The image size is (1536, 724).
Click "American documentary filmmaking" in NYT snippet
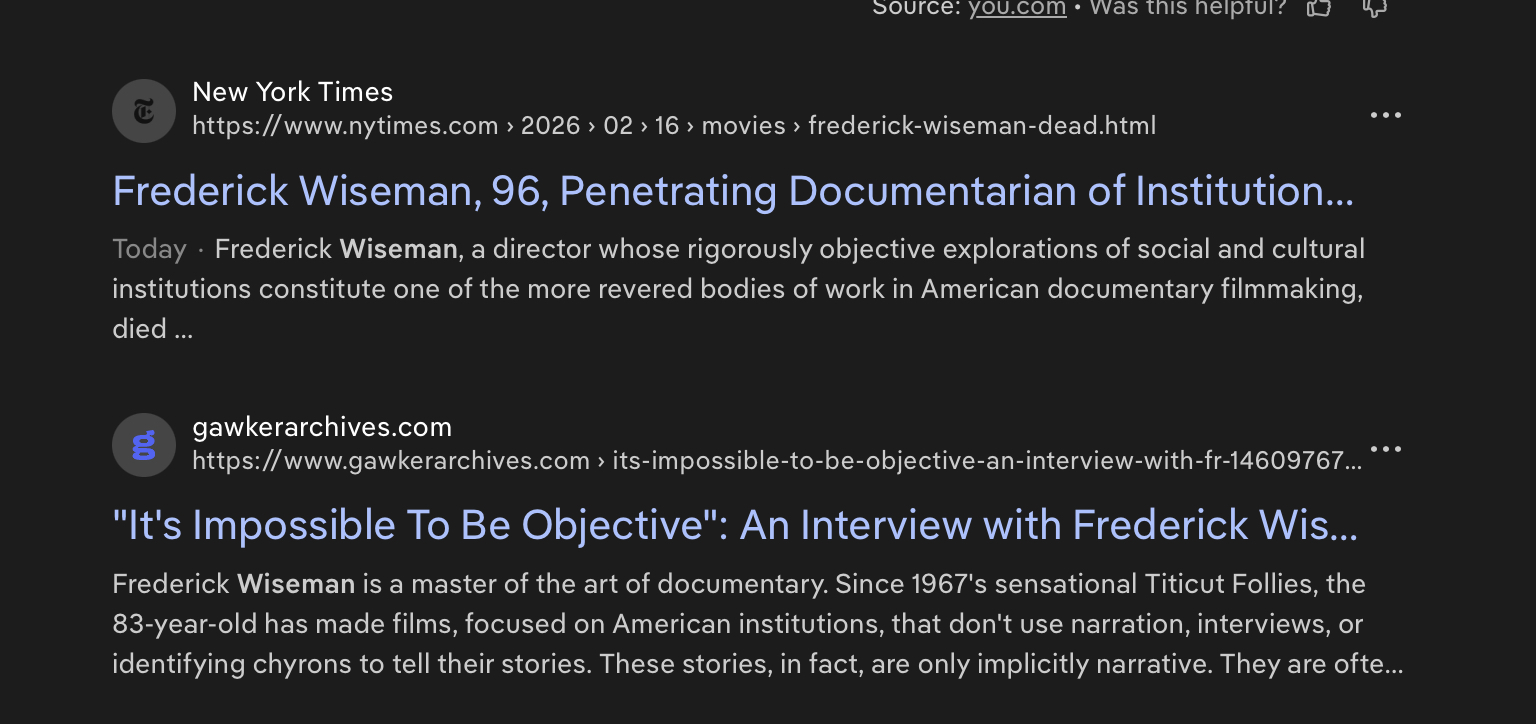tap(1141, 289)
